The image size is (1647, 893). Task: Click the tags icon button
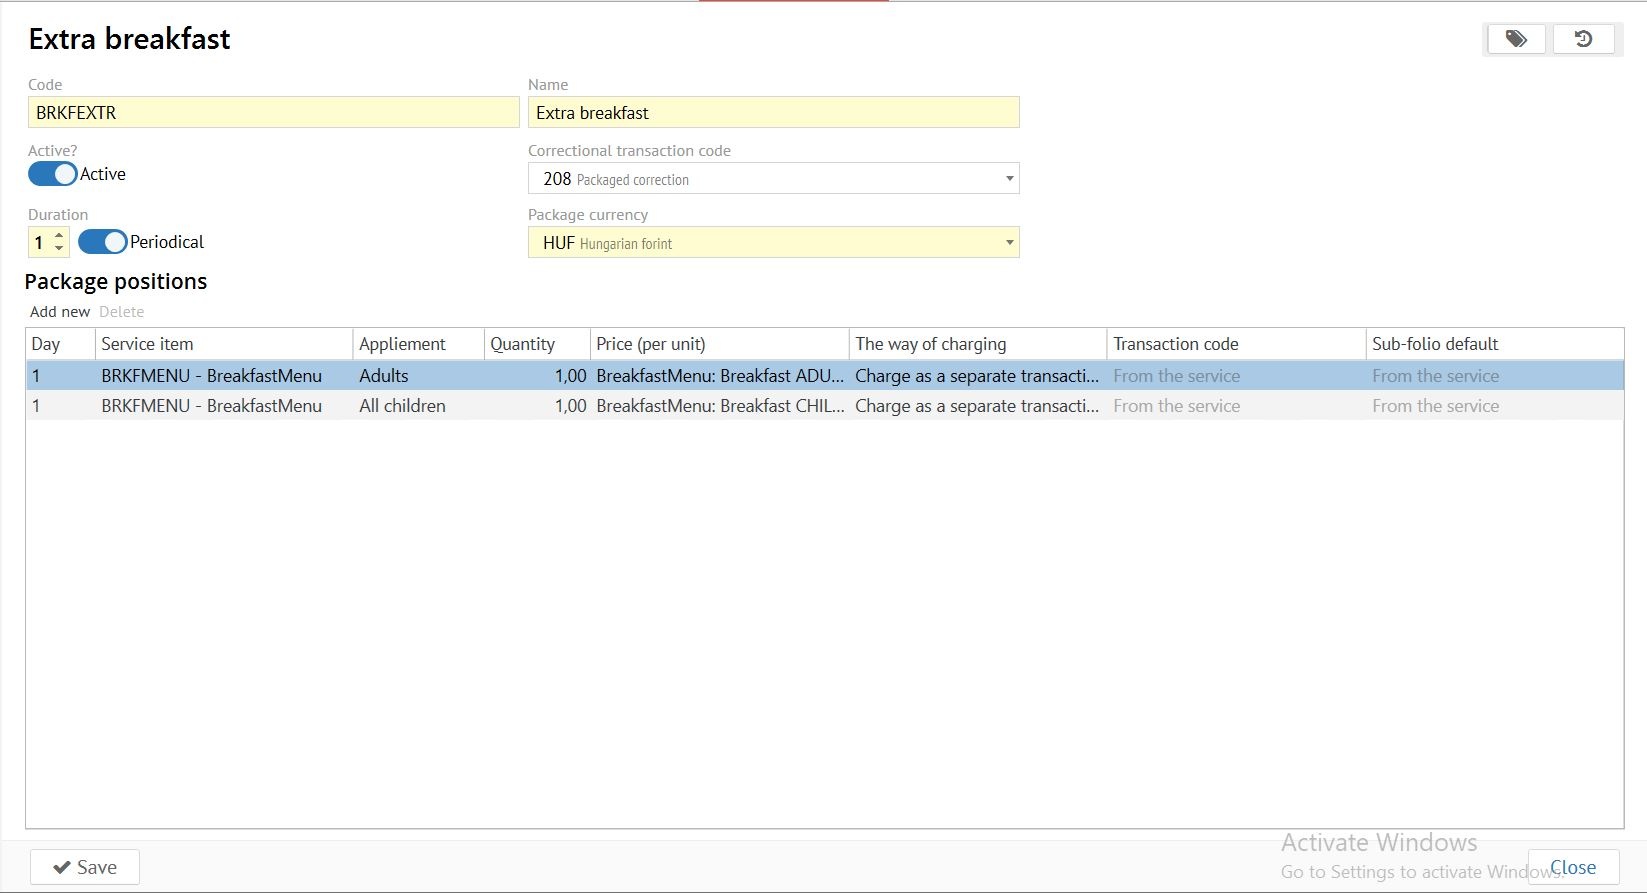pos(1516,39)
